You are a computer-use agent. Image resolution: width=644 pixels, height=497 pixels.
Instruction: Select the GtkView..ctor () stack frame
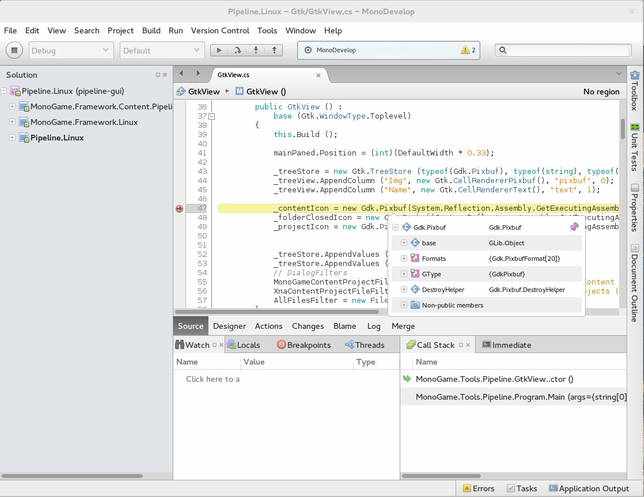coord(494,379)
